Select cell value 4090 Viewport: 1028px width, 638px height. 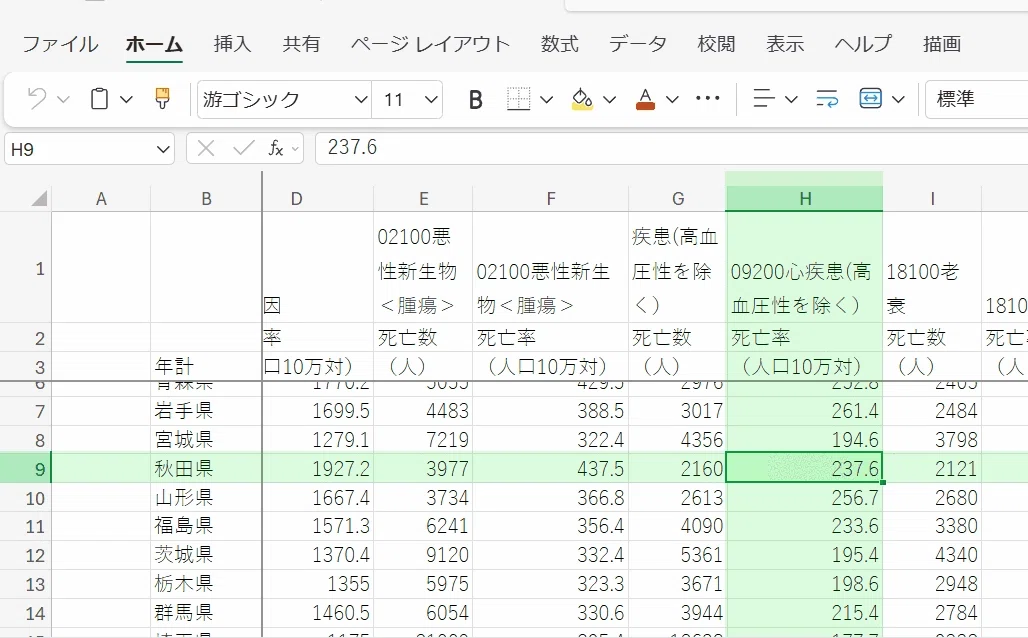[x=677, y=527]
